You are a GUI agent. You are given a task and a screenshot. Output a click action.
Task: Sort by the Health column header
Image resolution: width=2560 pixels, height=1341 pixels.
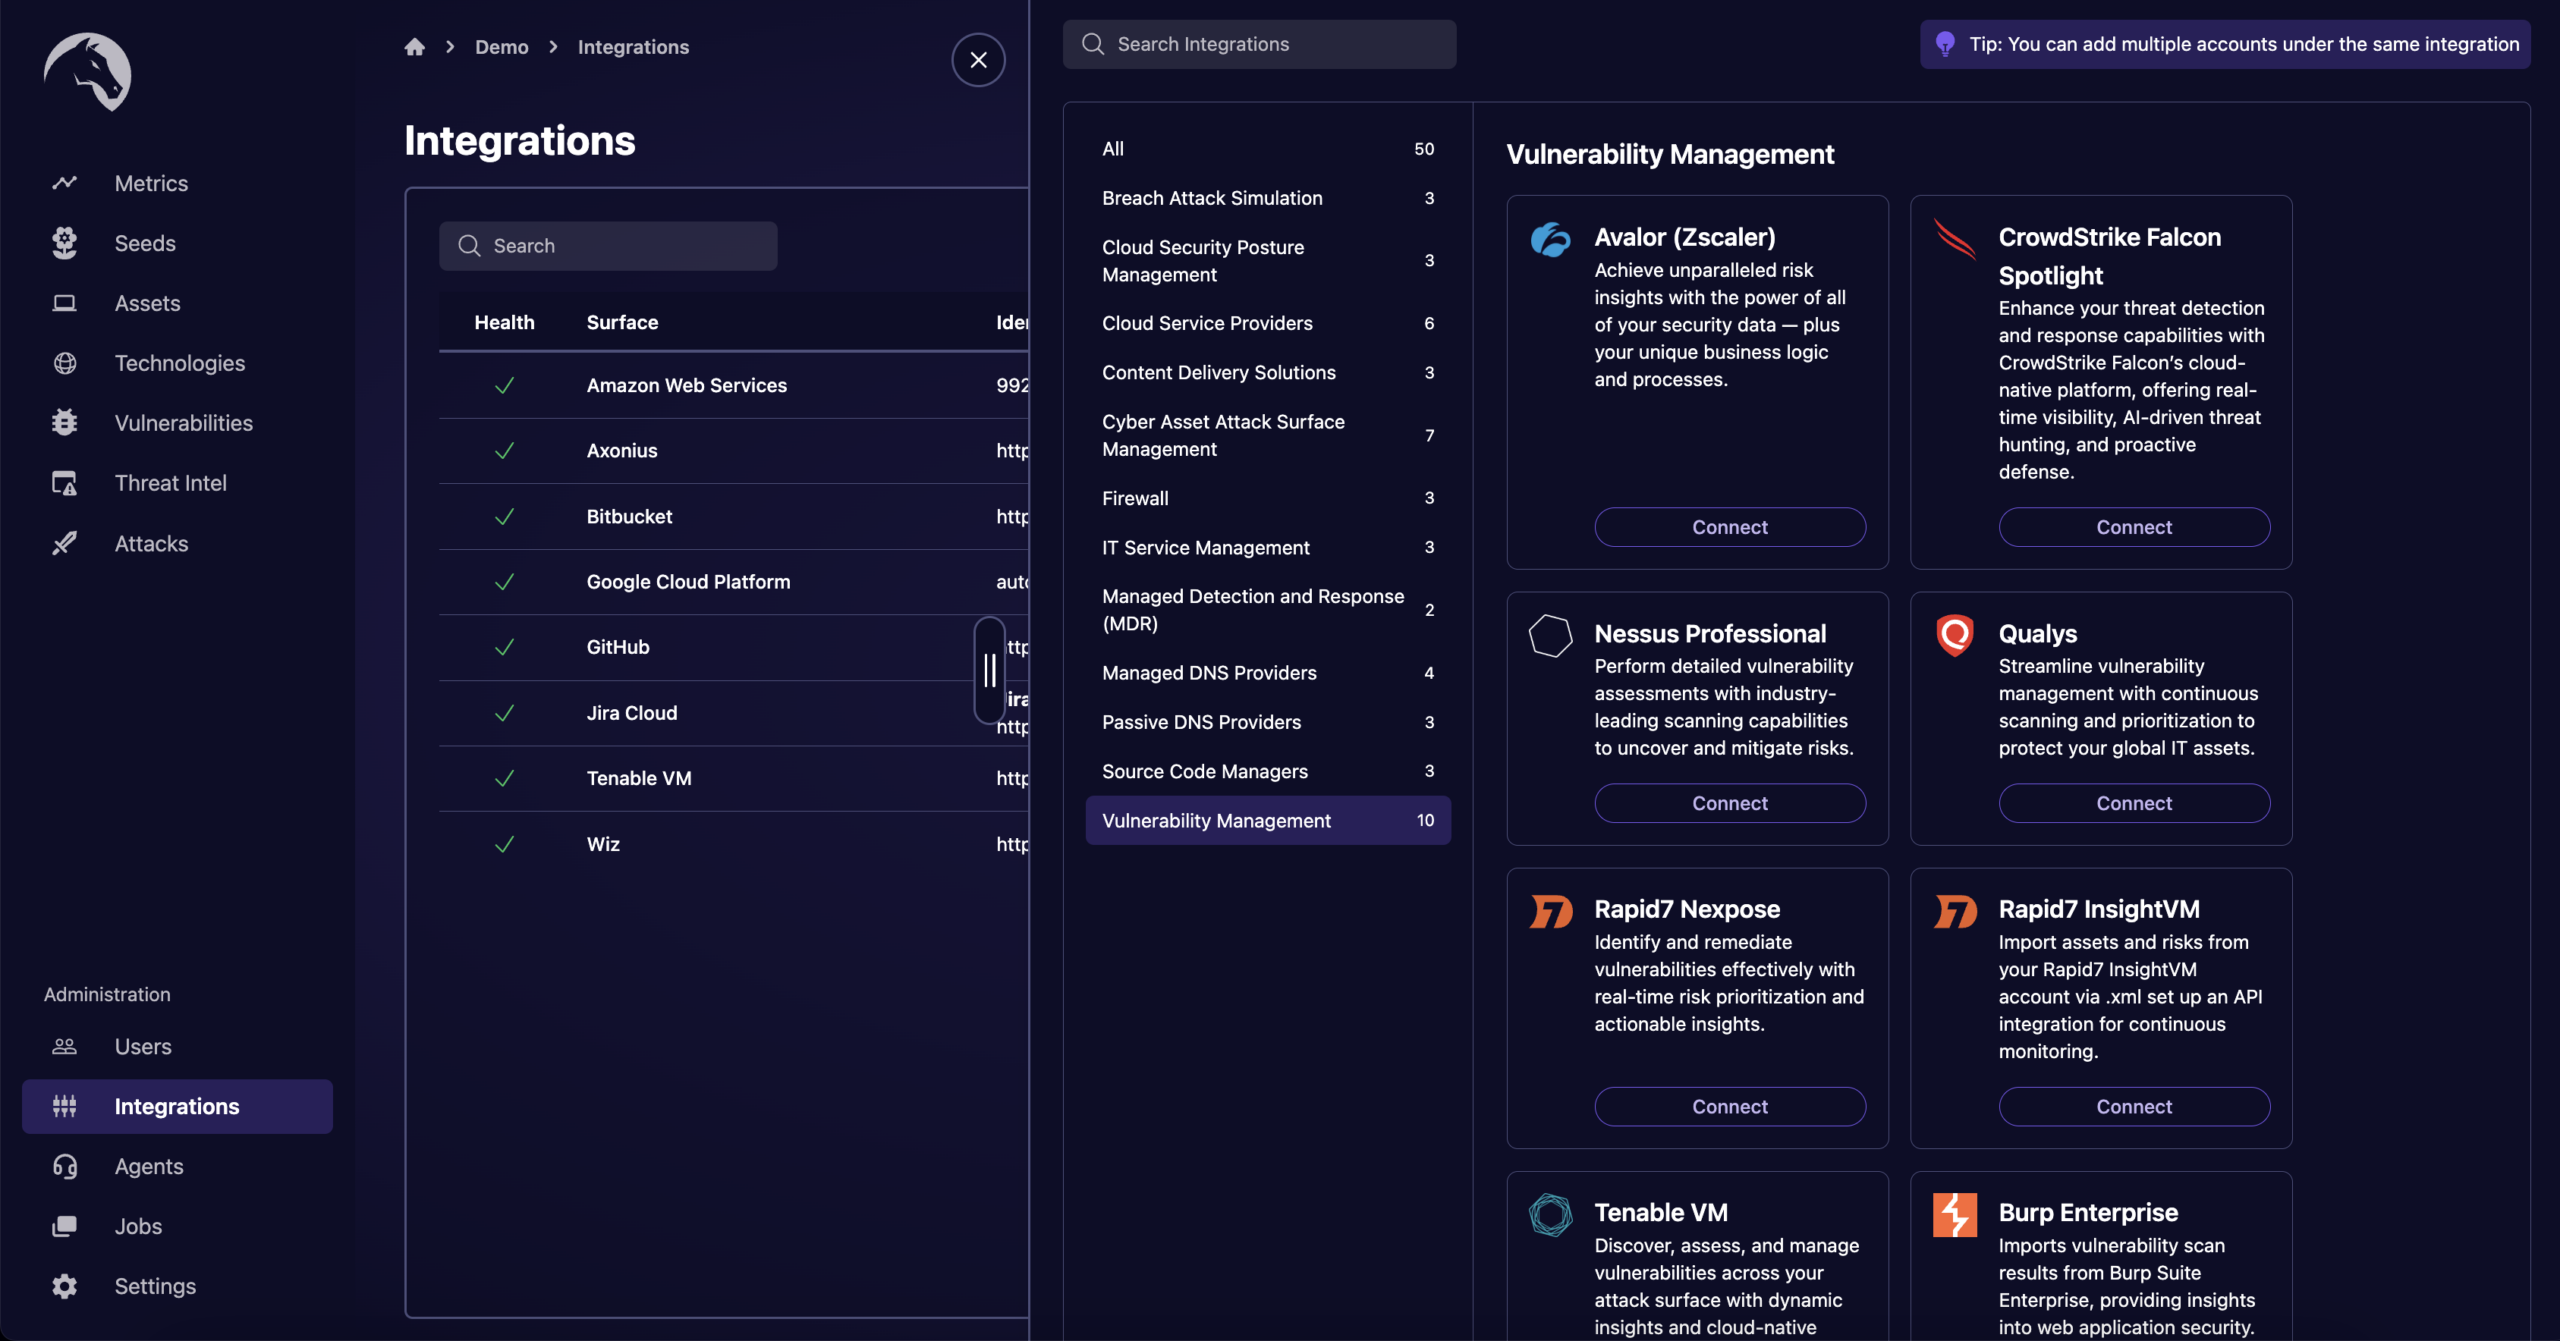pos(504,322)
